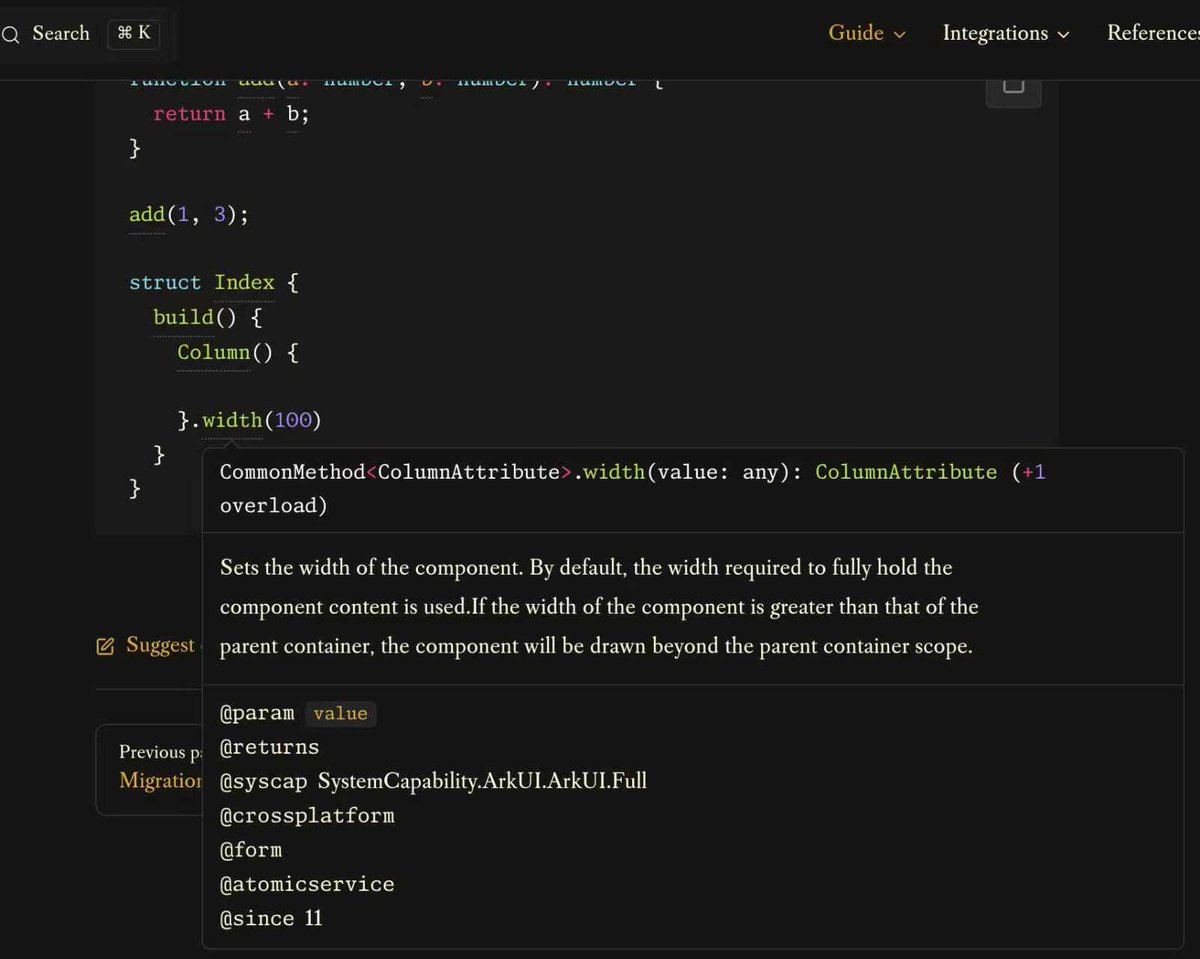
Task: Click the Index struct name
Action: (244, 283)
